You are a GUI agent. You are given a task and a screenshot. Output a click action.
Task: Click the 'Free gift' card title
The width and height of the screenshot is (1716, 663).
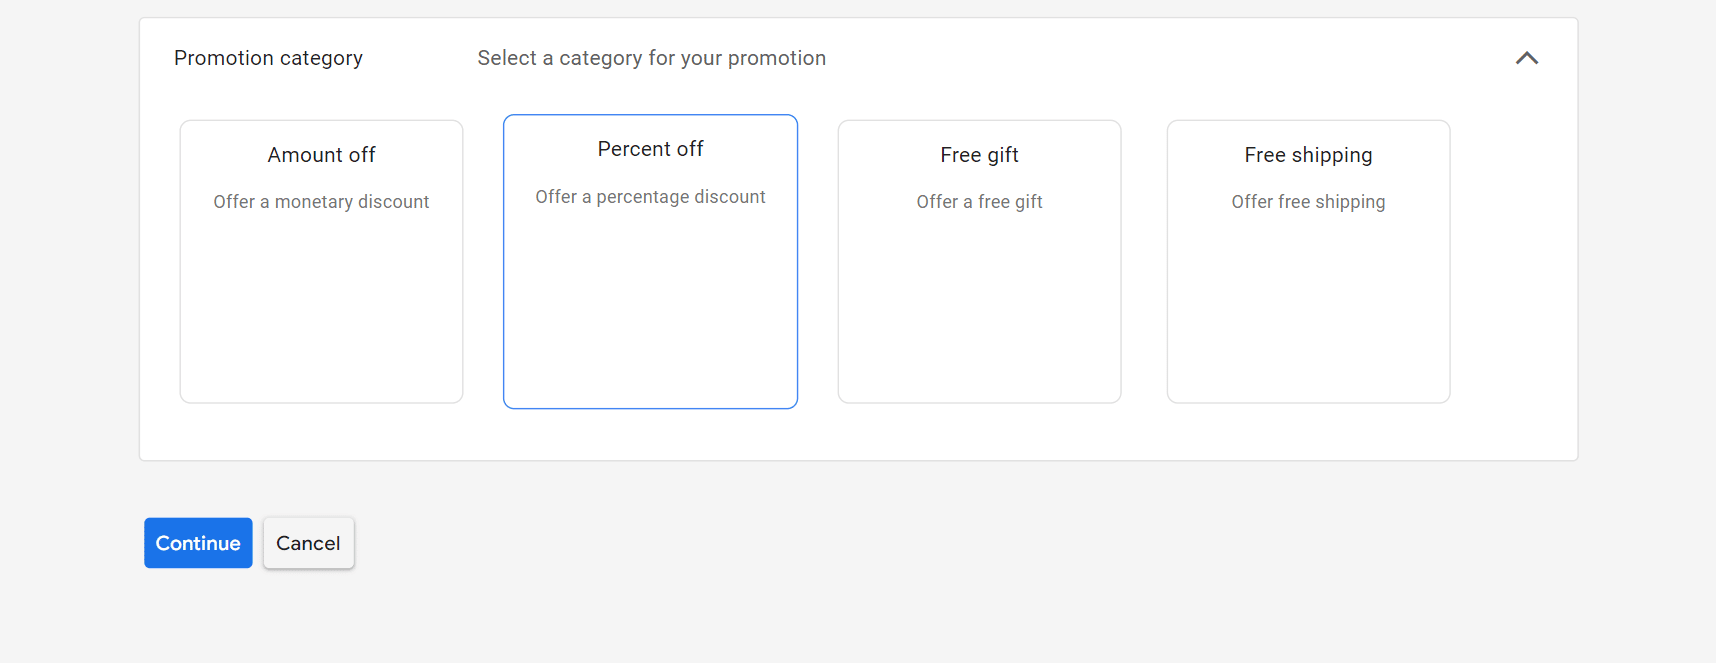(979, 155)
